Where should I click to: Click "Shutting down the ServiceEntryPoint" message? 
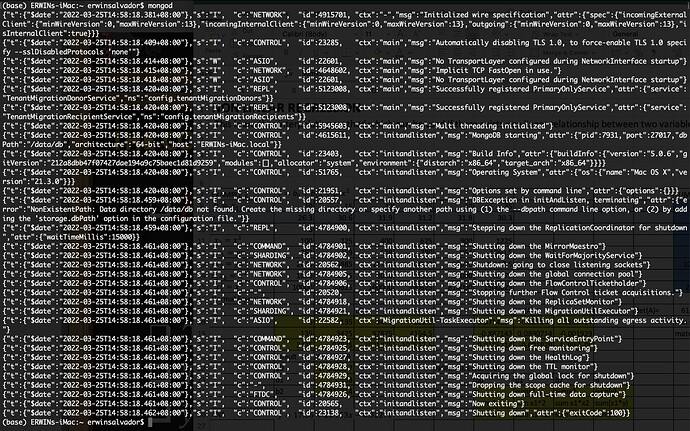pos(544,338)
